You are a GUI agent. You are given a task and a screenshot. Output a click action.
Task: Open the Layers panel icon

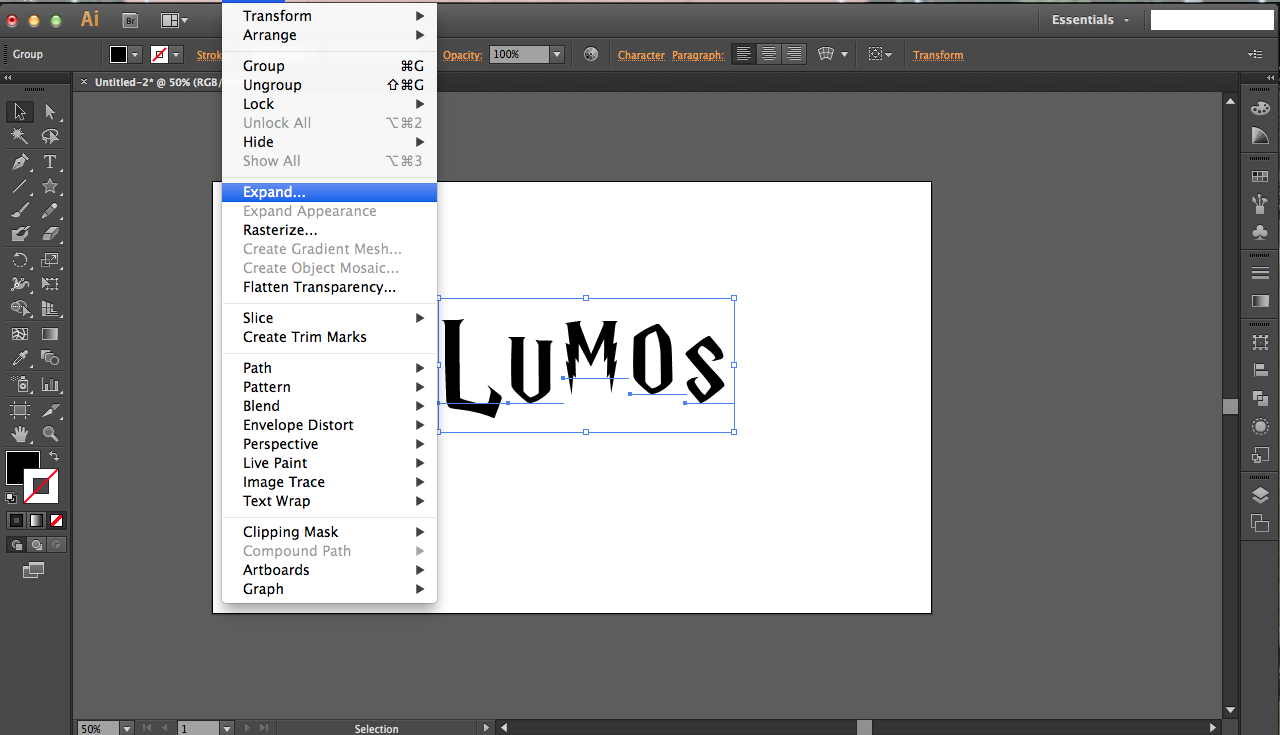[1260, 496]
